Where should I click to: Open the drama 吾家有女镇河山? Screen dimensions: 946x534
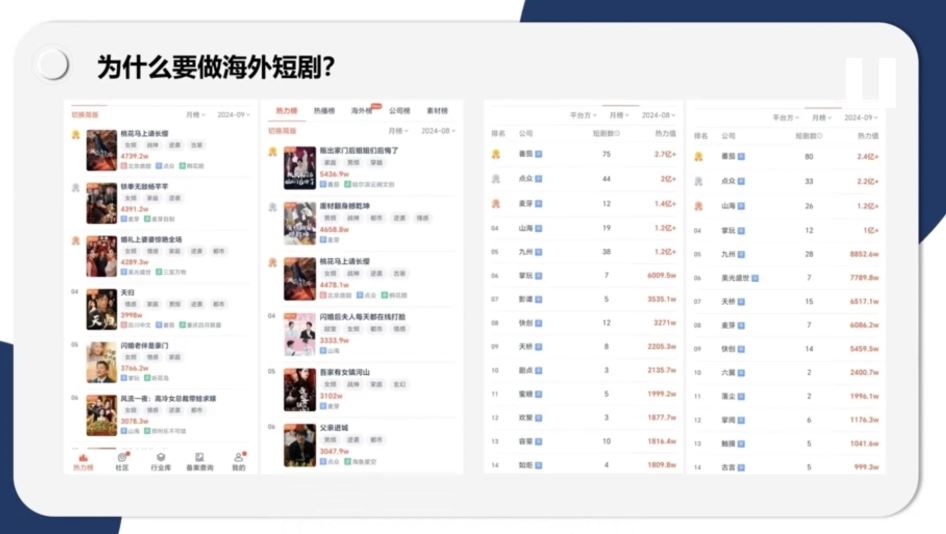click(x=344, y=372)
